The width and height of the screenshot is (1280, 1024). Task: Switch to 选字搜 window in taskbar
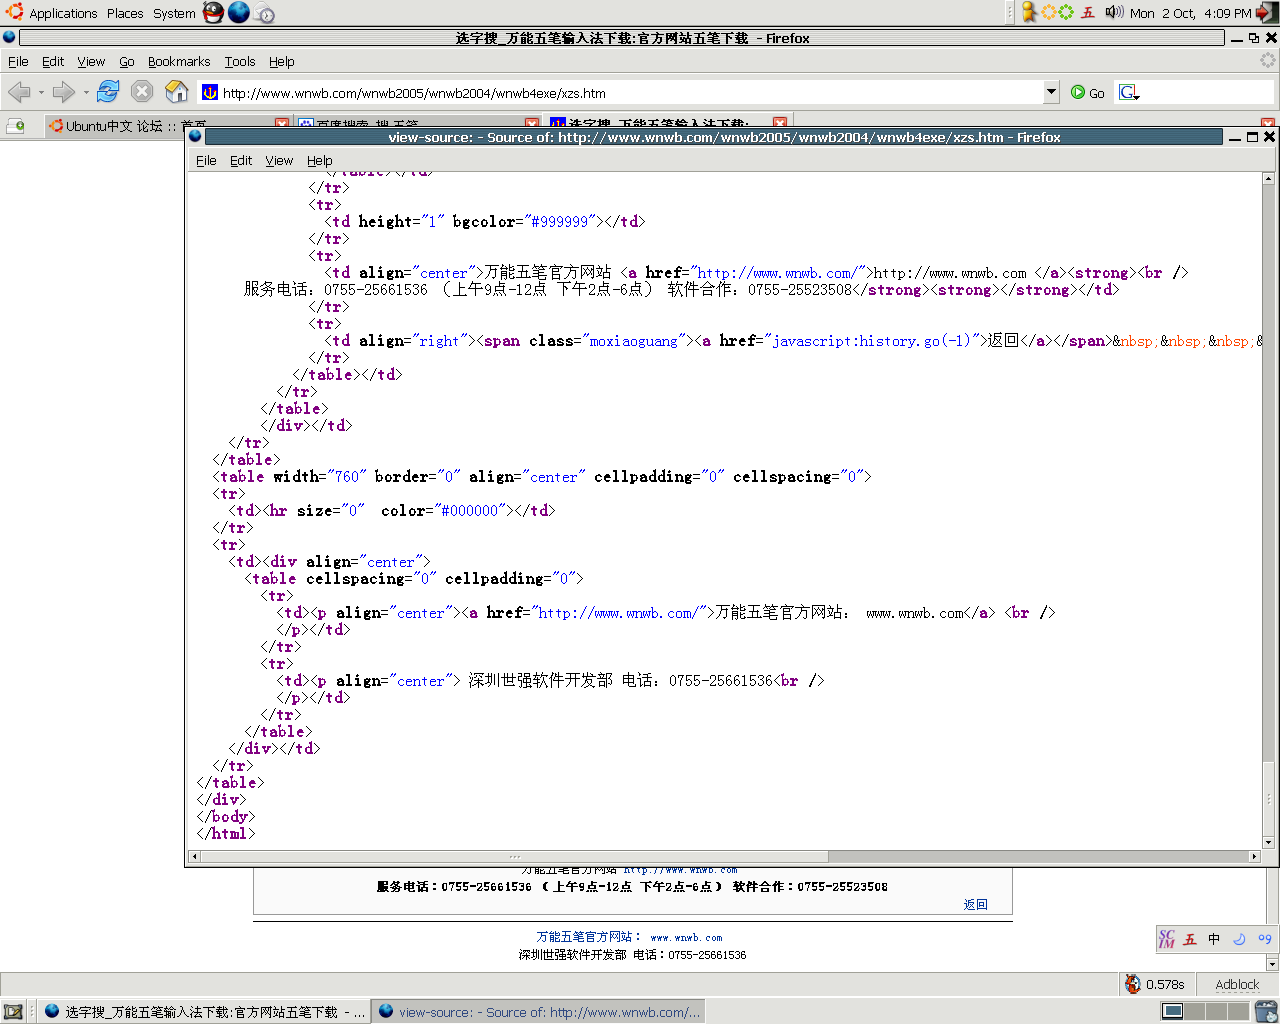[204, 1012]
